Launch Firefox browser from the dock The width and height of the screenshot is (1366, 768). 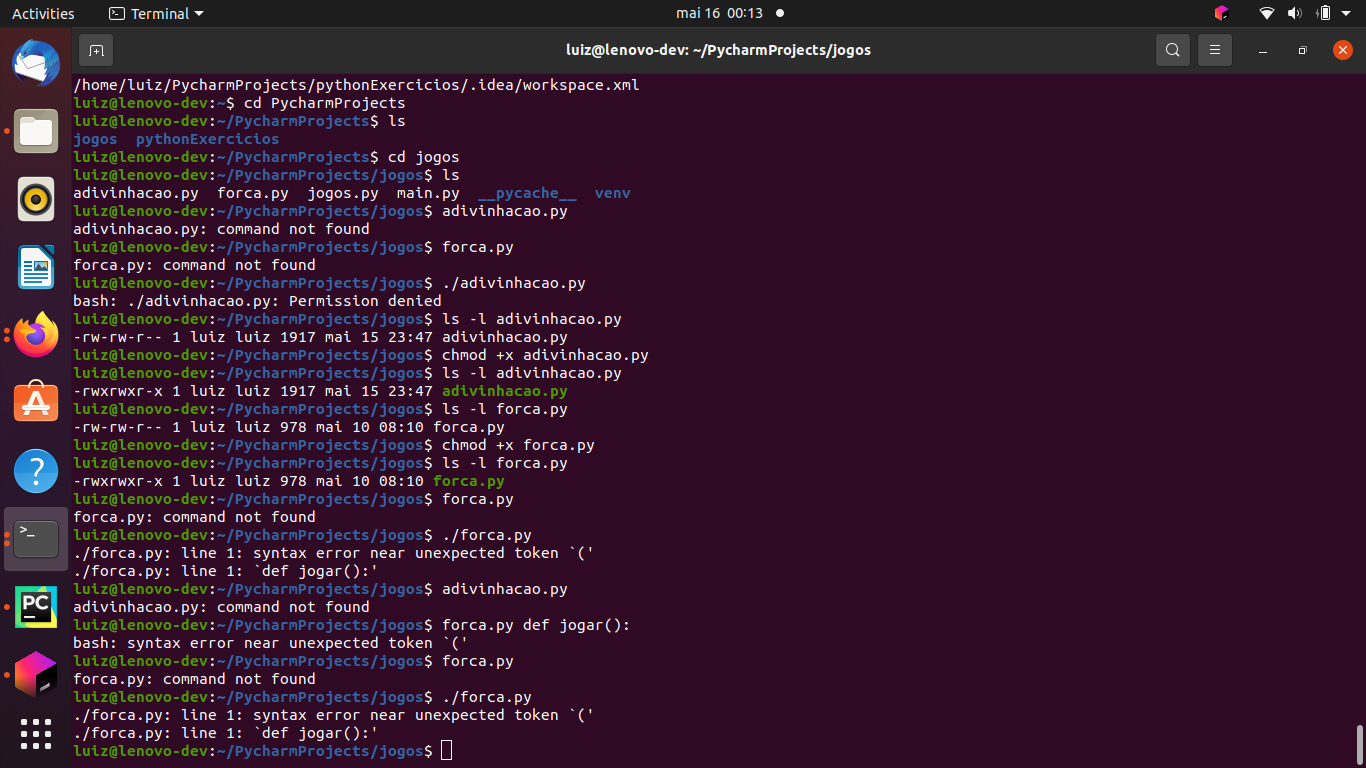point(36,335)
